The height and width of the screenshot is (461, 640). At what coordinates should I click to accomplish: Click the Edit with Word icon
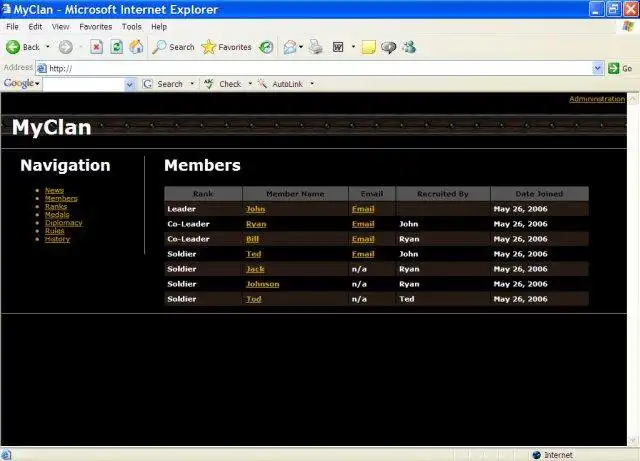click(x=338, y=47)
